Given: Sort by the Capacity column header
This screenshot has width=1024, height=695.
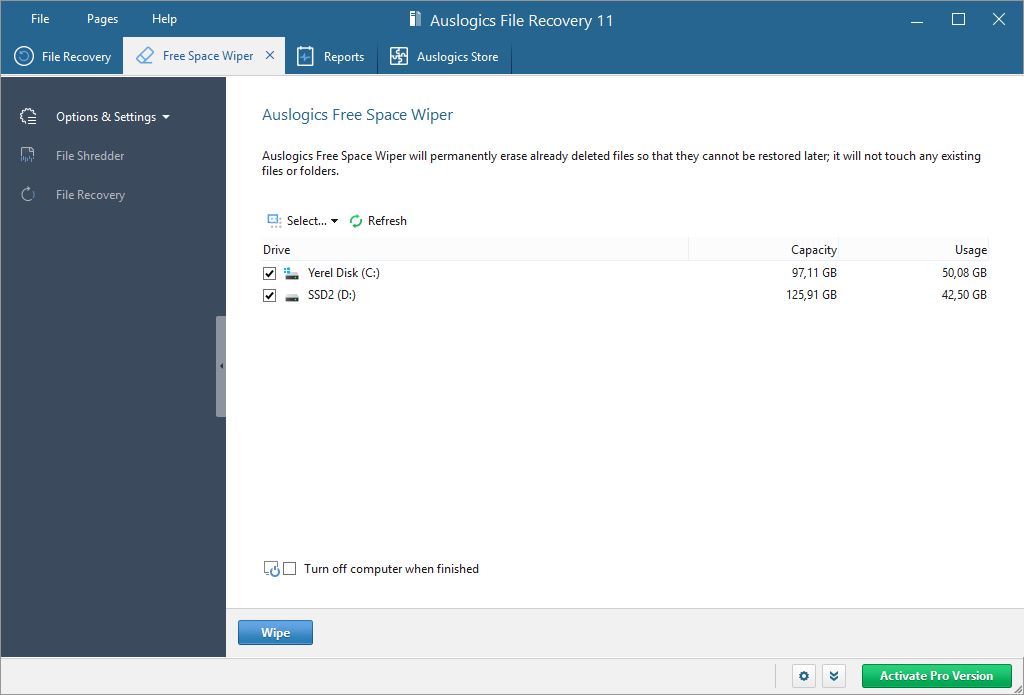Looking at the screenshot, I should coord(763,250).
